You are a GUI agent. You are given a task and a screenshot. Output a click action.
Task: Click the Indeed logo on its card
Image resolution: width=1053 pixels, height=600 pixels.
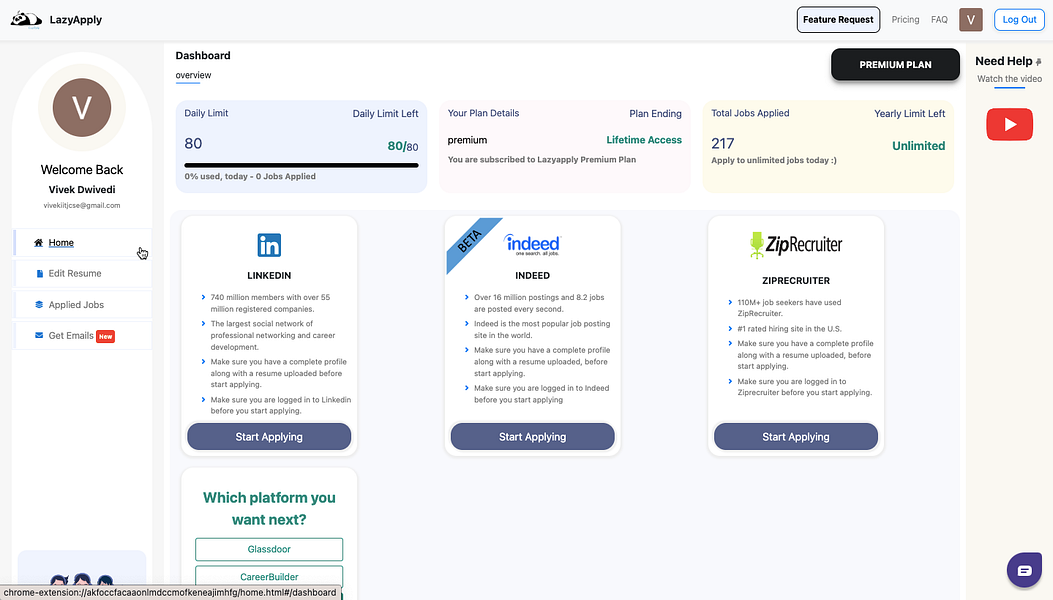tap(532, 243)
